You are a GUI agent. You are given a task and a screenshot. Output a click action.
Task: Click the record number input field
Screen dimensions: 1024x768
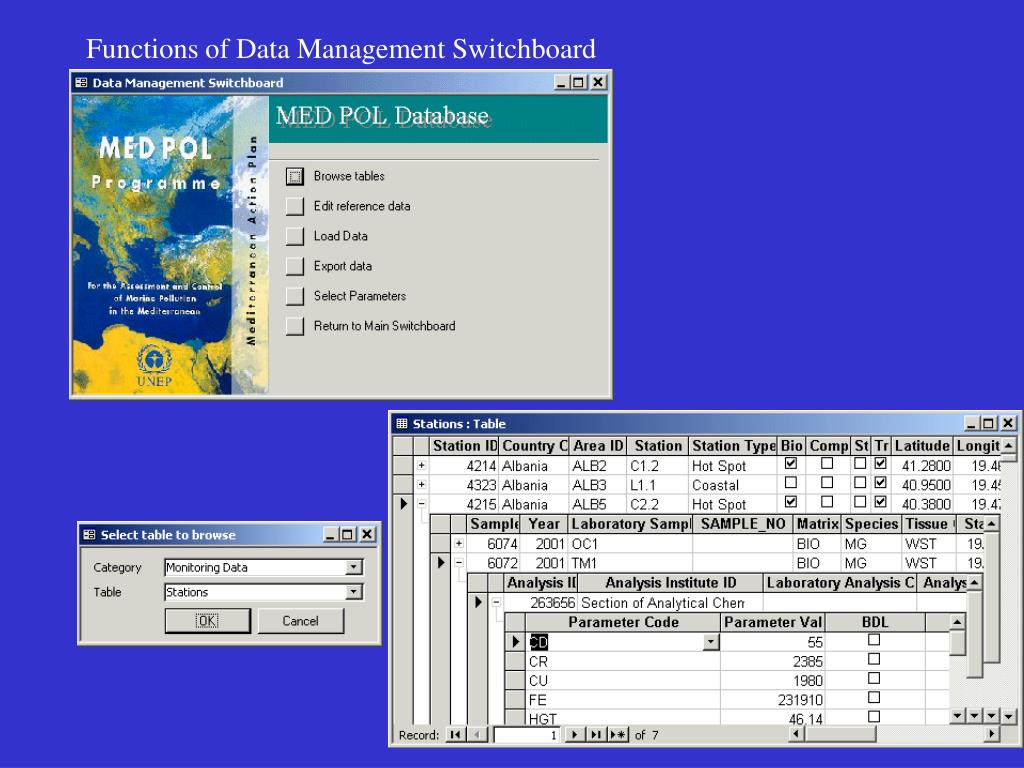coord(526,735)
